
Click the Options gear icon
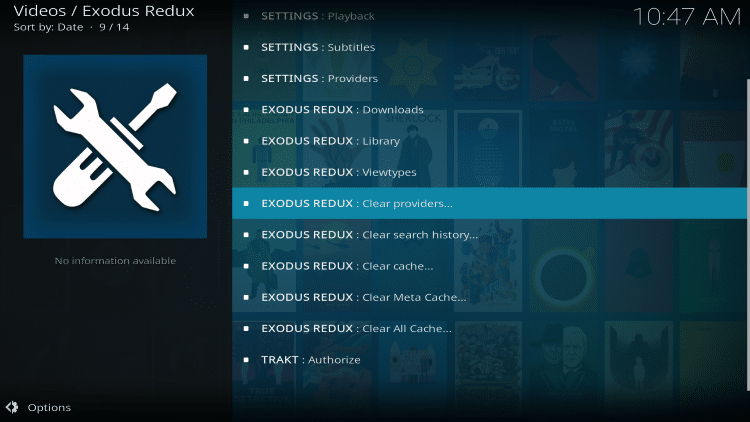(12, 407)
